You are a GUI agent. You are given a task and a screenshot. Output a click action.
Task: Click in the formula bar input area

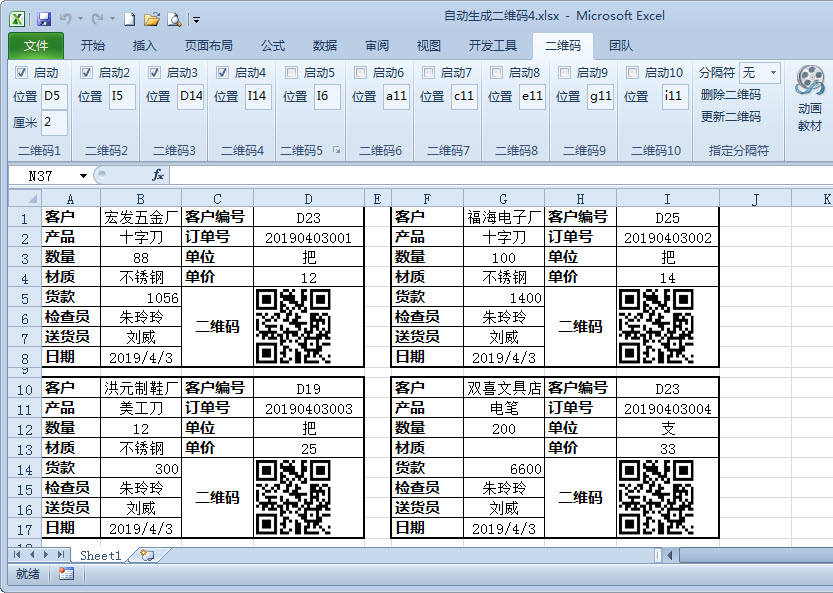click(x=501, y=175)
